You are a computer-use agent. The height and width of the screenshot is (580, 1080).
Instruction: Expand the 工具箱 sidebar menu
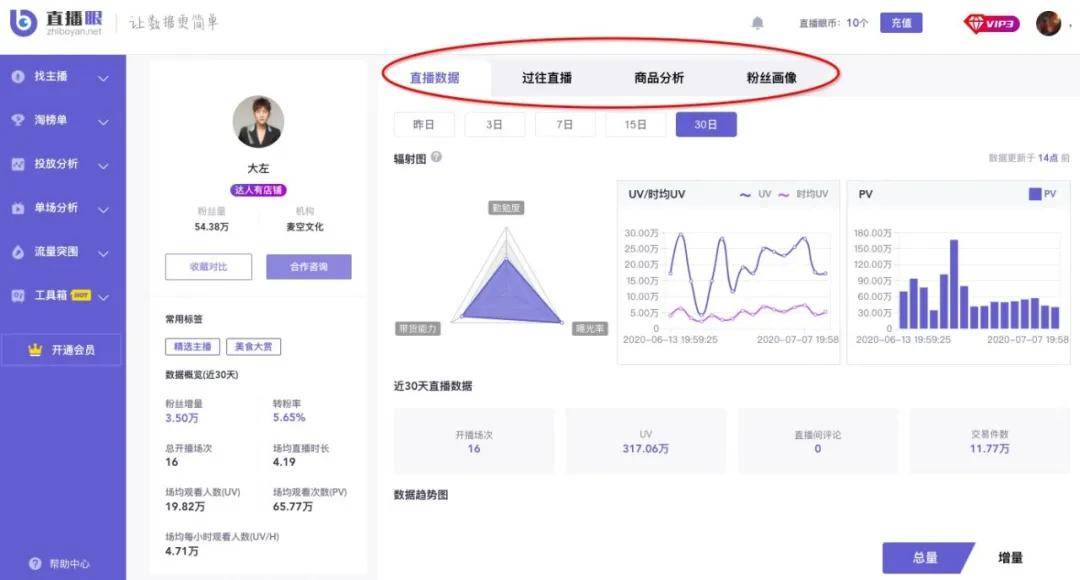[x=103, y=296]
